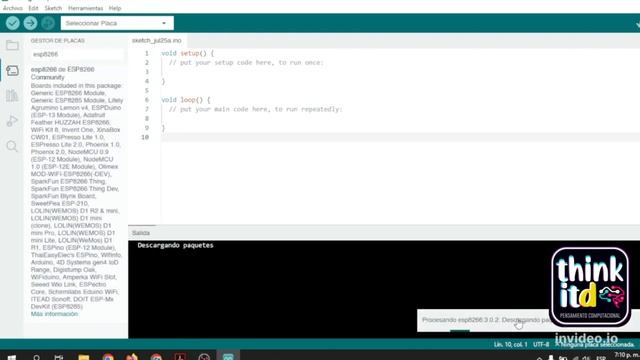Click the esp8266 board search field
640x360 pixels.
click(x=77, y=54)
